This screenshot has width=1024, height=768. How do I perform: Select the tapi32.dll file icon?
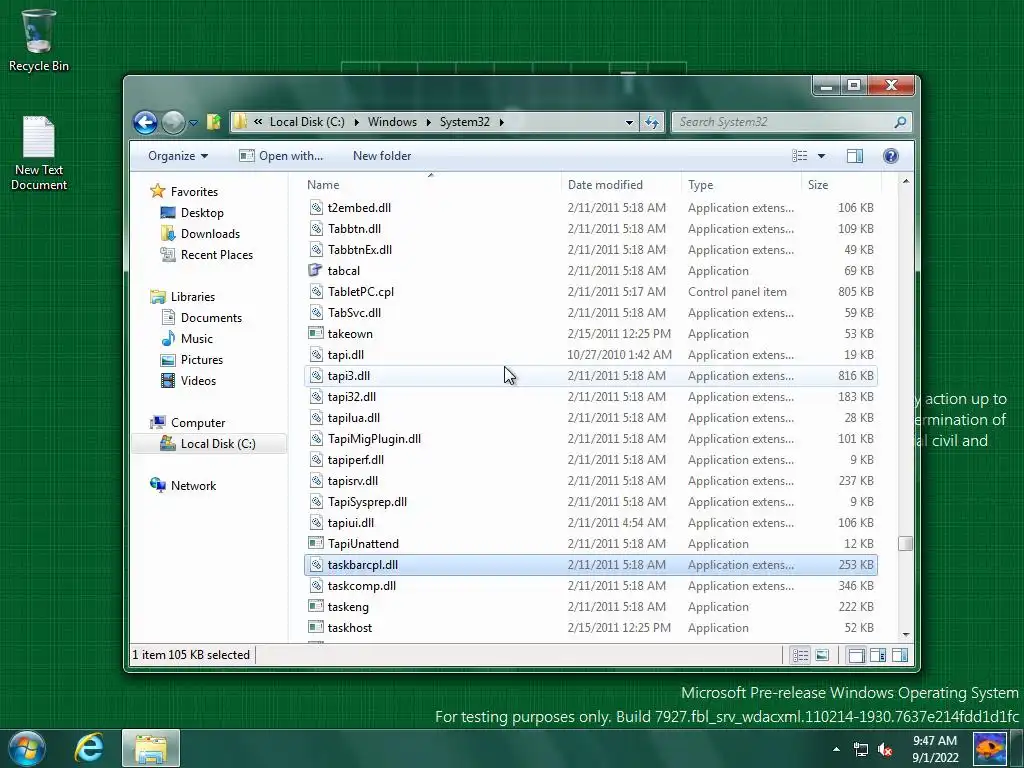click(316, 396)
